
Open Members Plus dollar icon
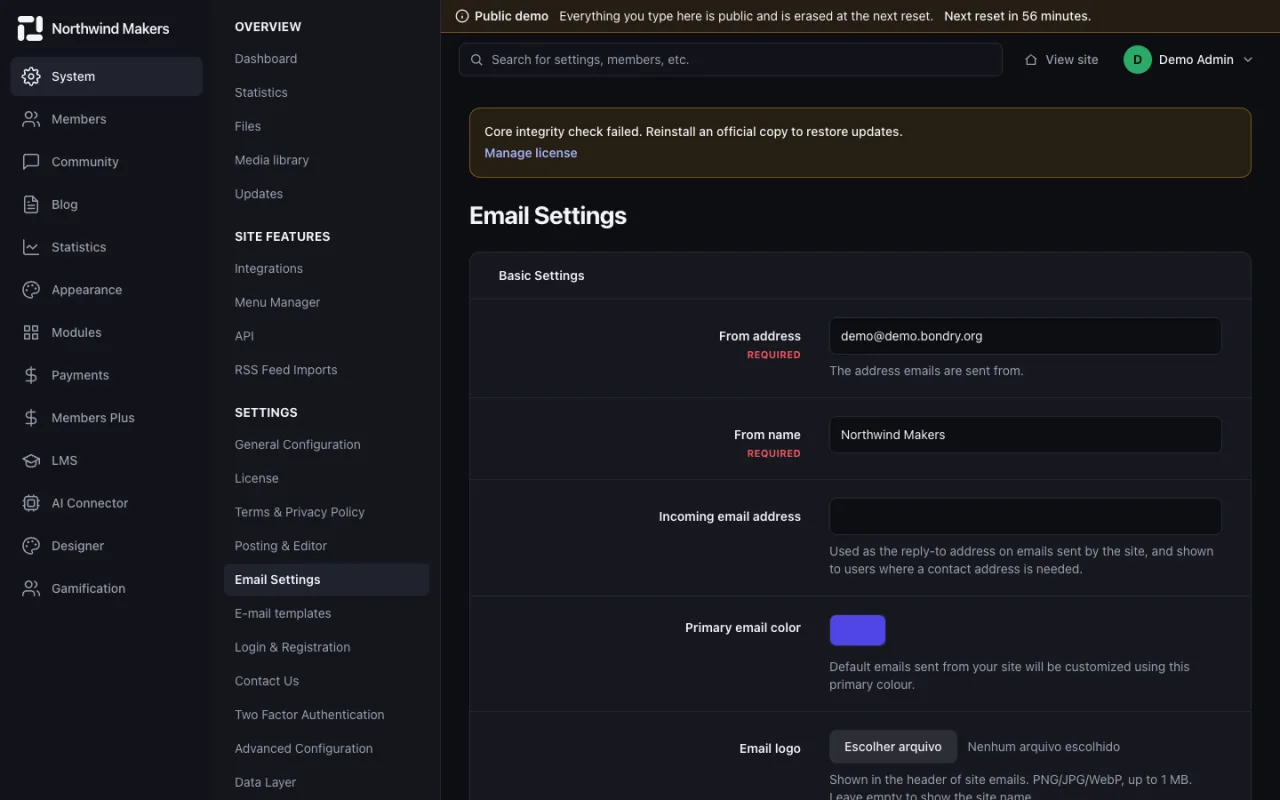tap(31, 418)
